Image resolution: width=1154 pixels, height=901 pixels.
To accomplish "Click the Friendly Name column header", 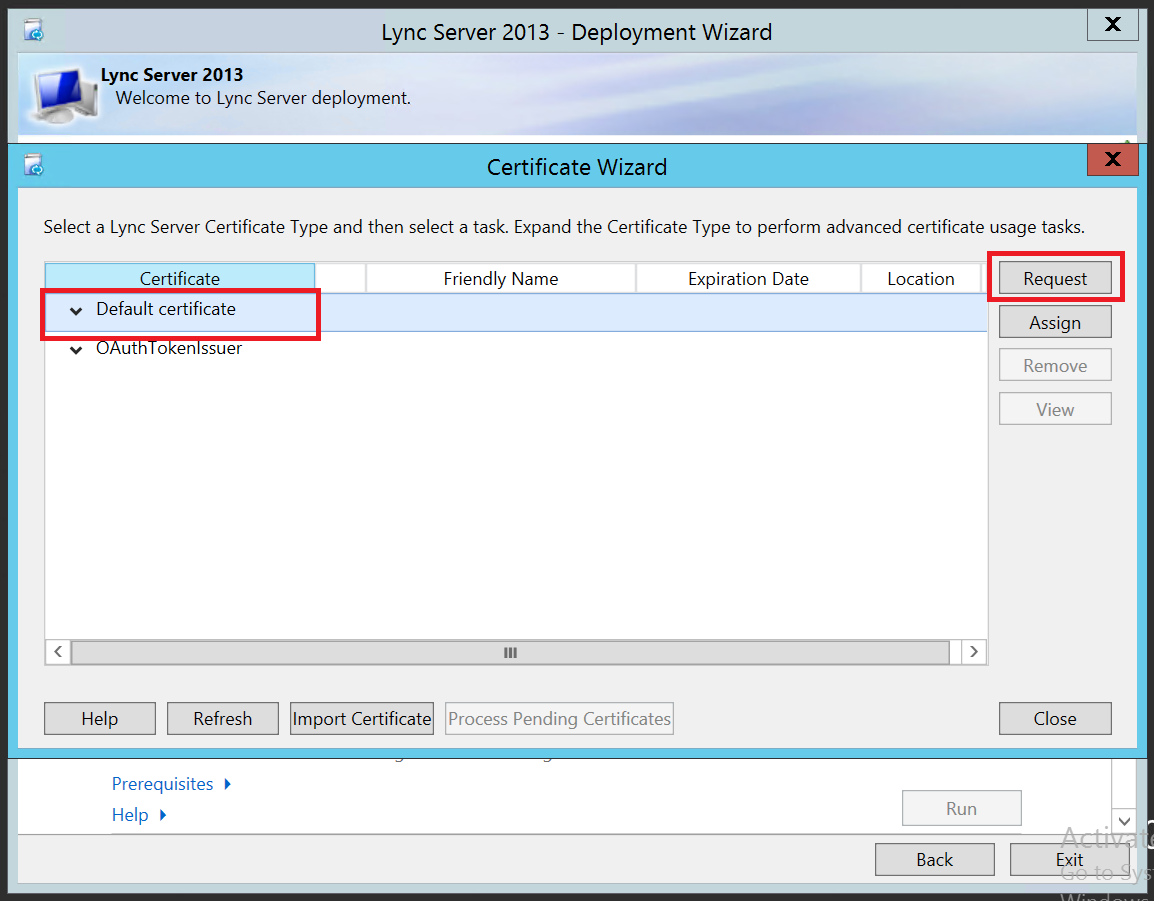I will click(500, 278).
